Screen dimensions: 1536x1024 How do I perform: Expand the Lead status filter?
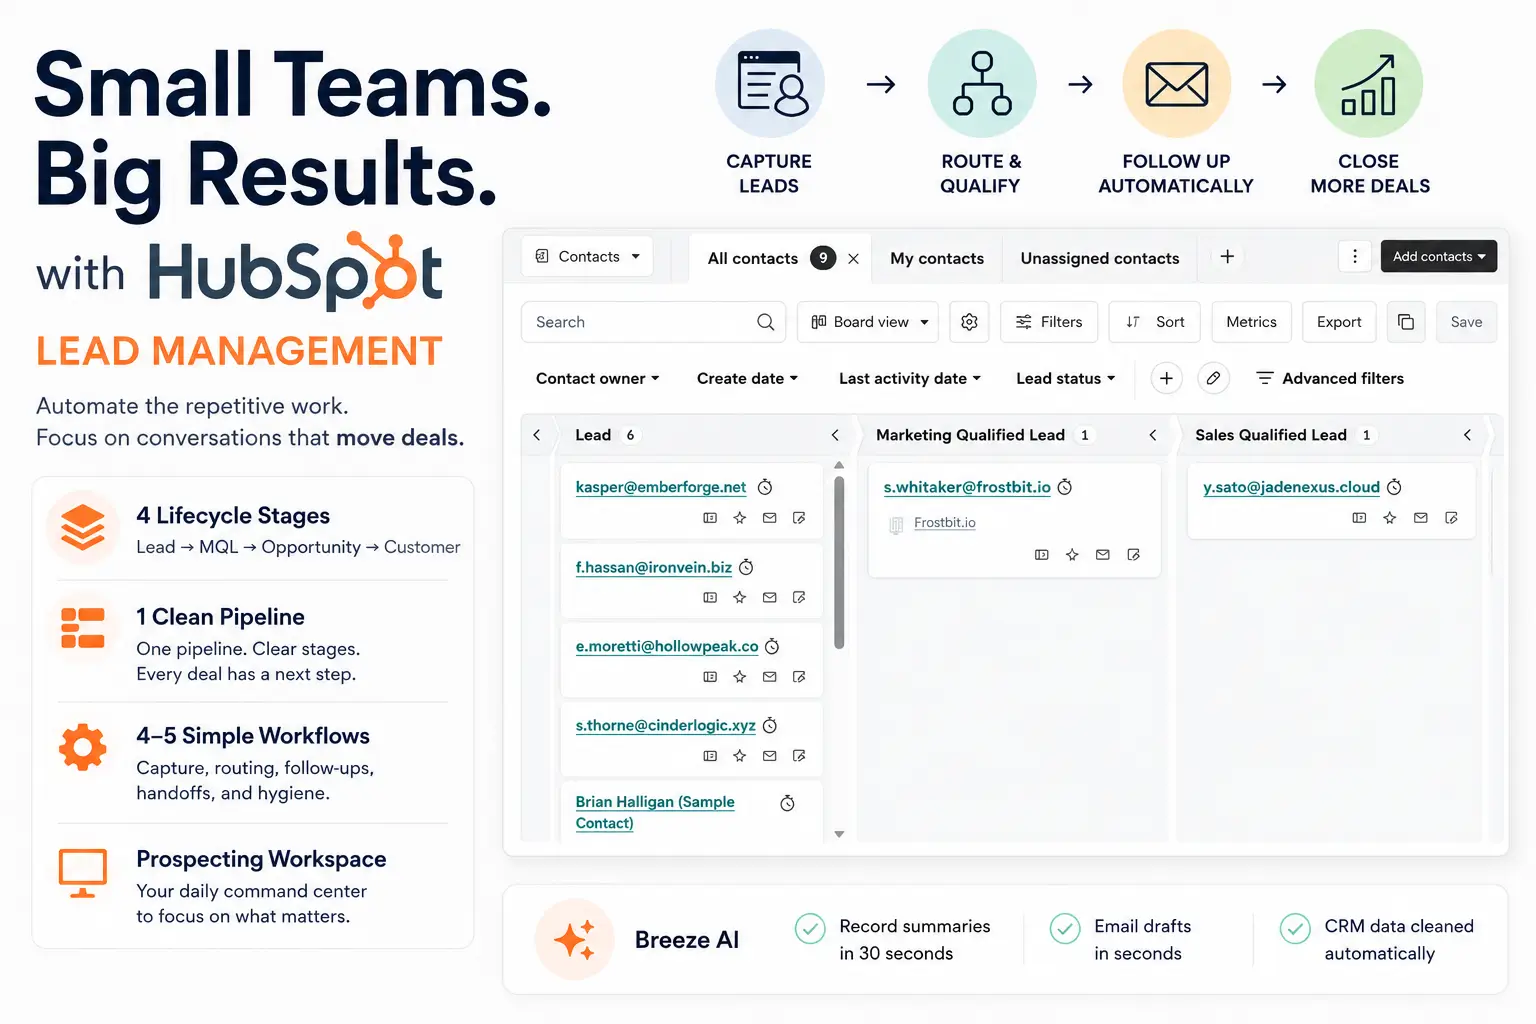click(x=1066, y=378)
